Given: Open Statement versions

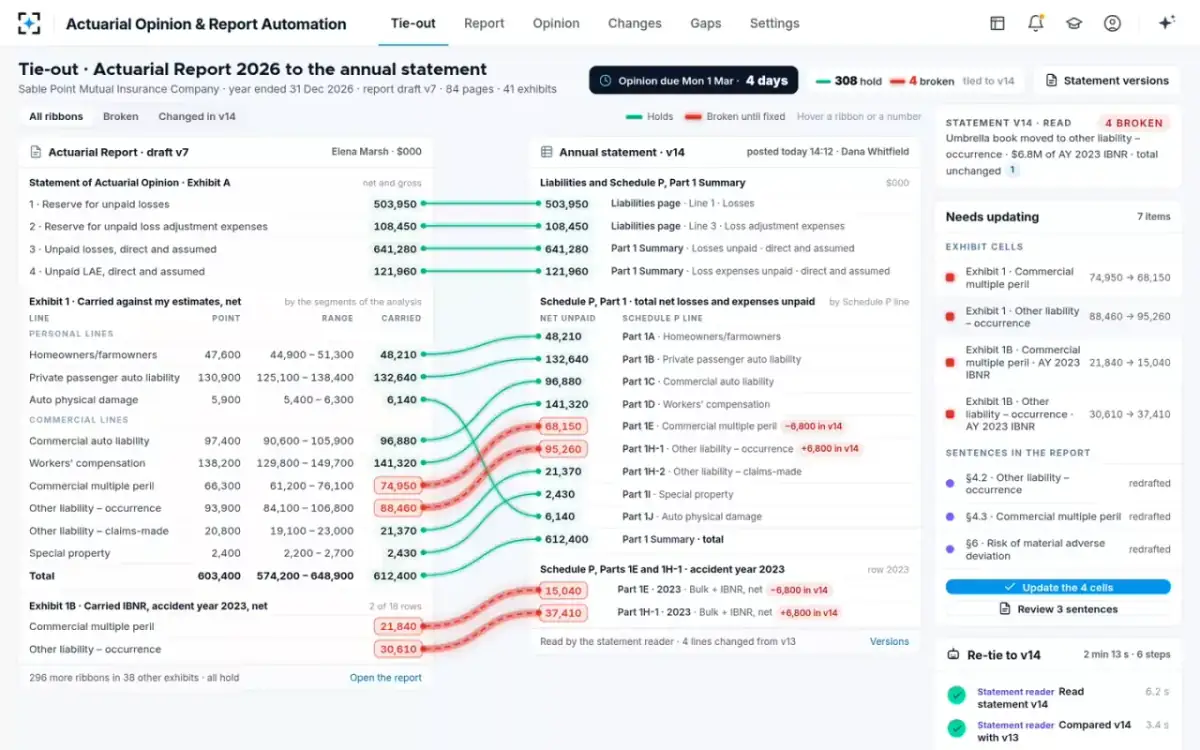Looking at the screenshot, I should click(x=1107, y=81).
